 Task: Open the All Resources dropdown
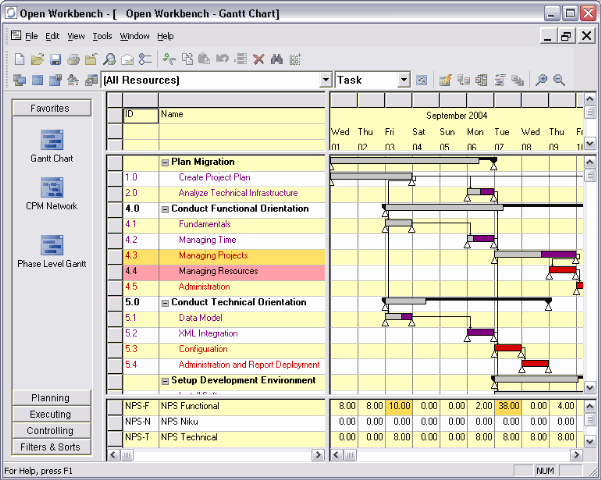point(325,80)
